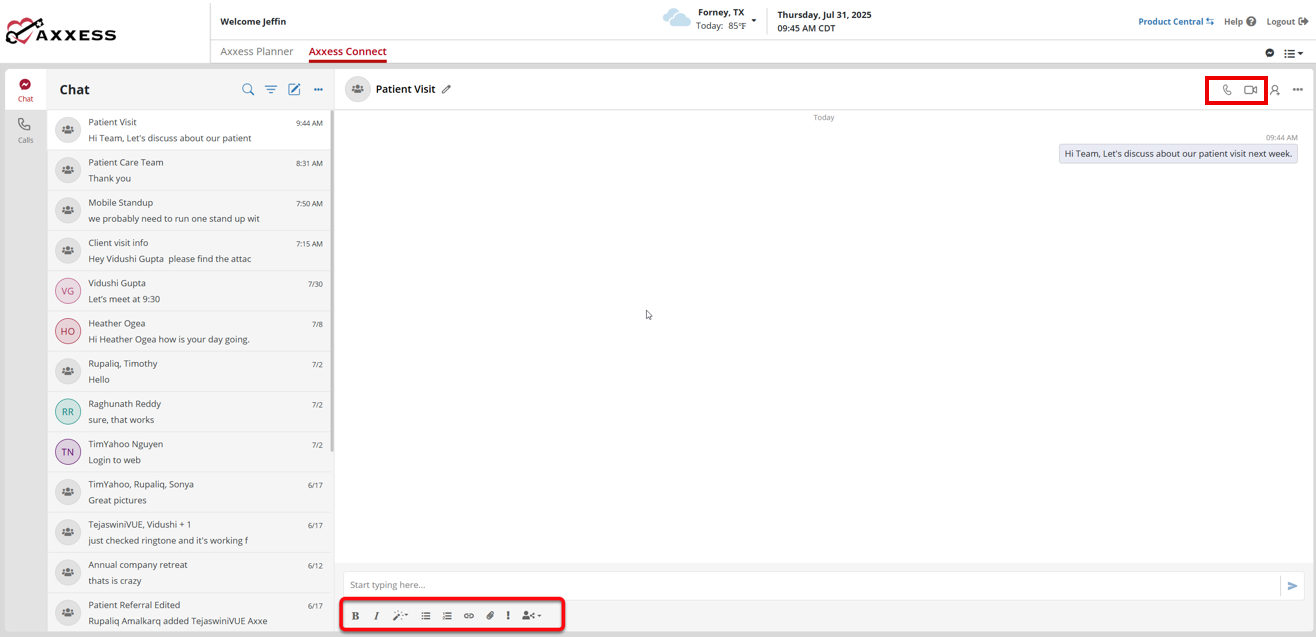Open the magic wand dropdown in toolbar
This screenshot has height=637, width=1316.
400,616
